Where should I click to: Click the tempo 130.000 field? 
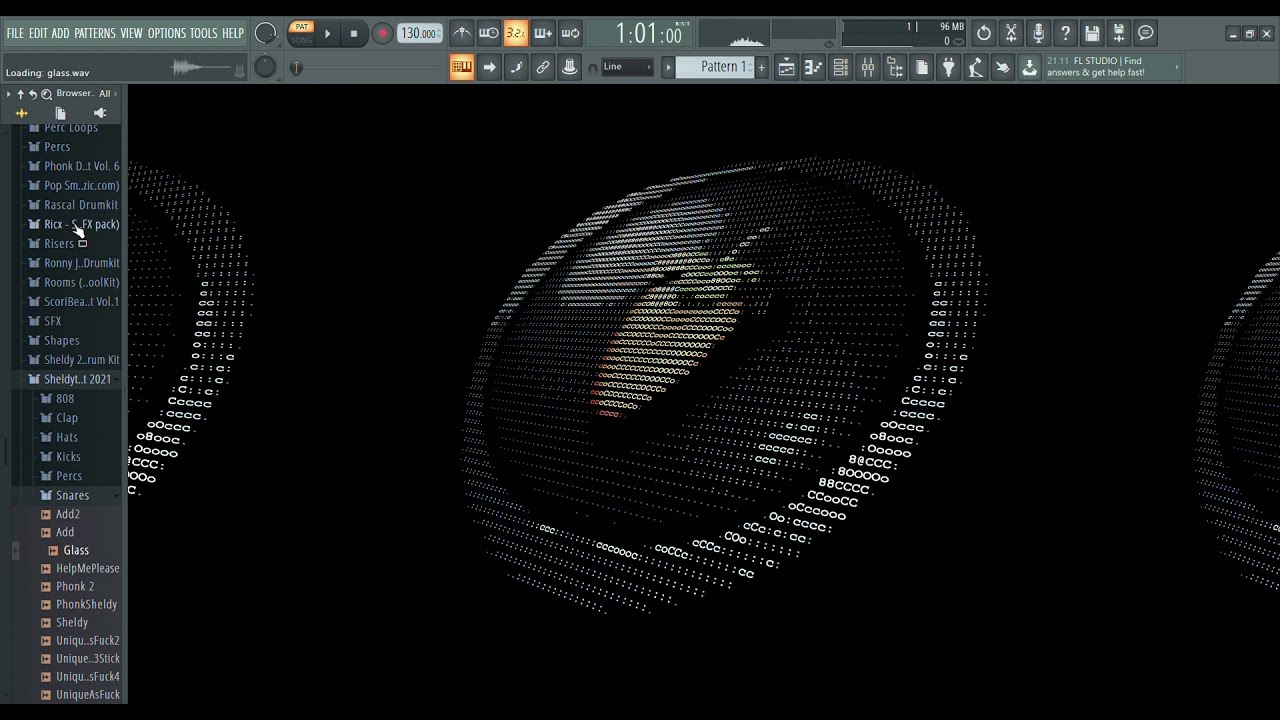[419, 34]
